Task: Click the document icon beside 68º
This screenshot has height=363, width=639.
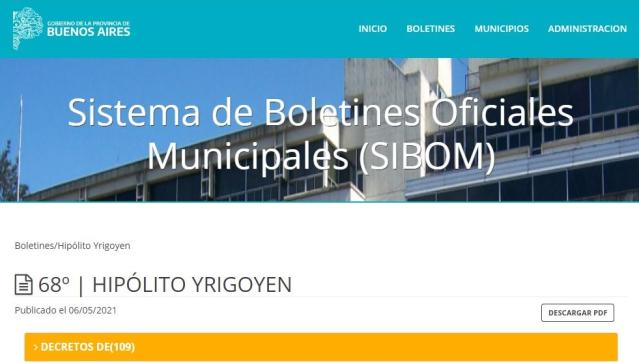Action: (x=23, y=284)
